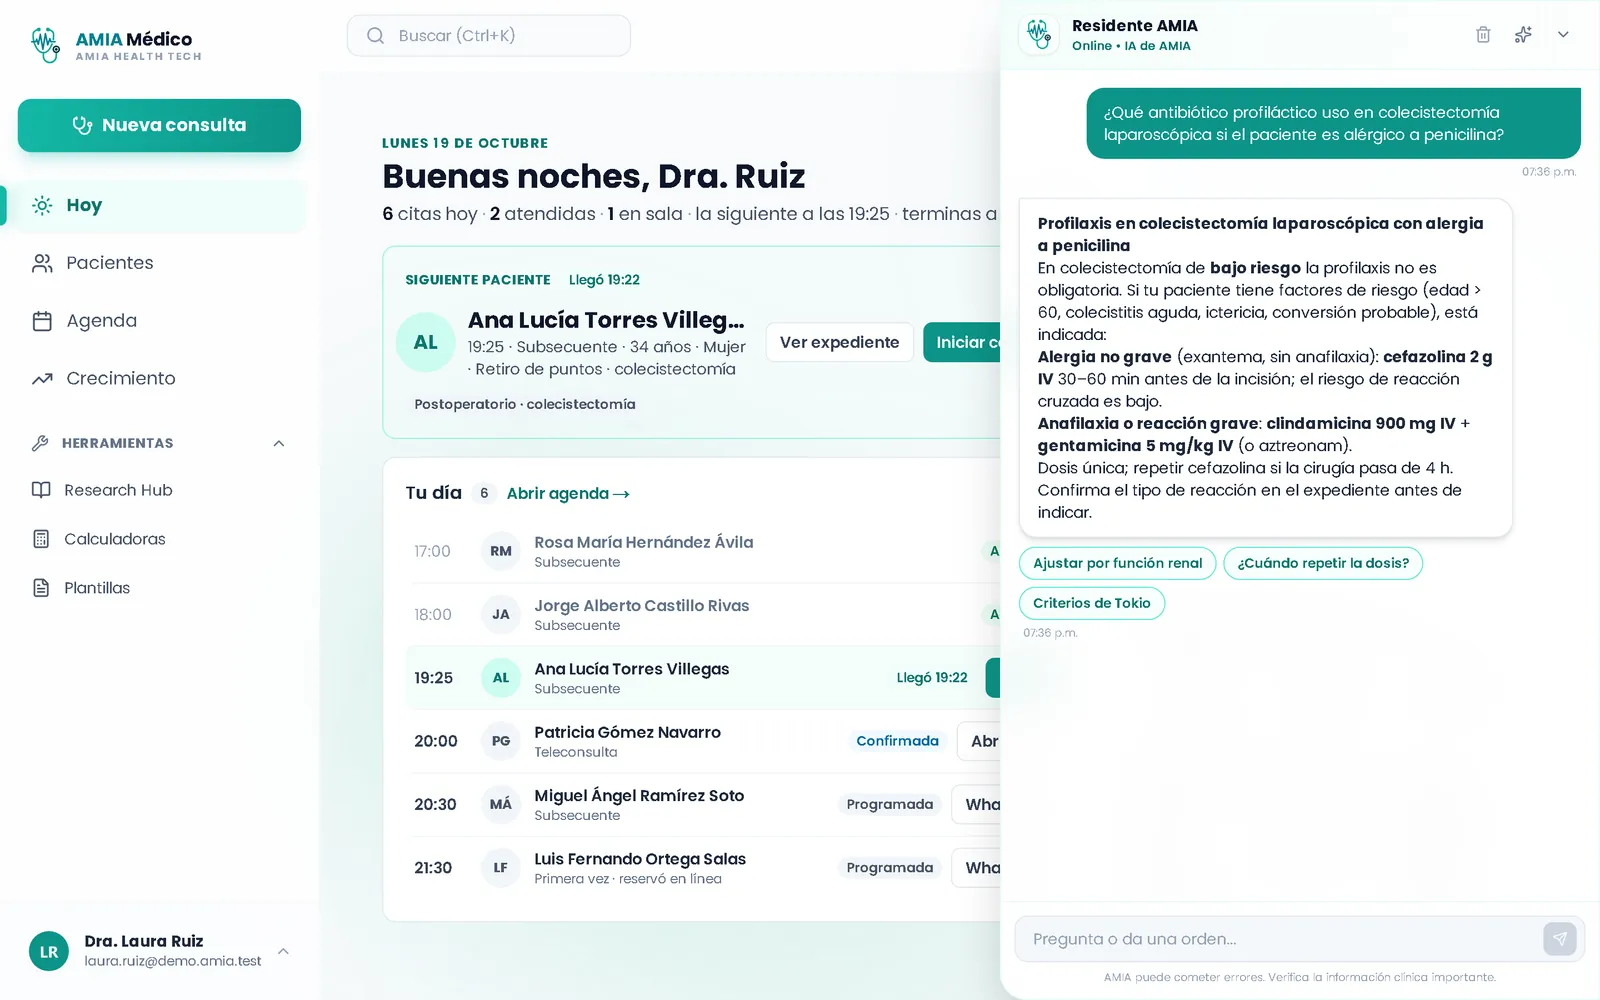Click the Confirmada status badge

pos(897,741)
